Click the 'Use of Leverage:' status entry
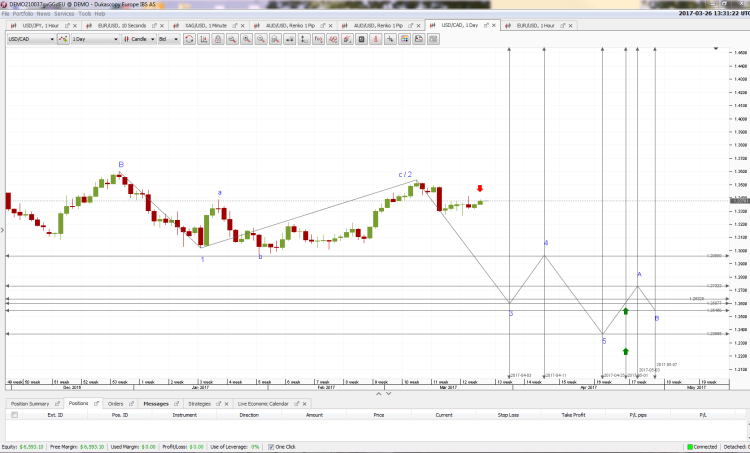Viewport: 750px width, 453px height. pos(235,447)
